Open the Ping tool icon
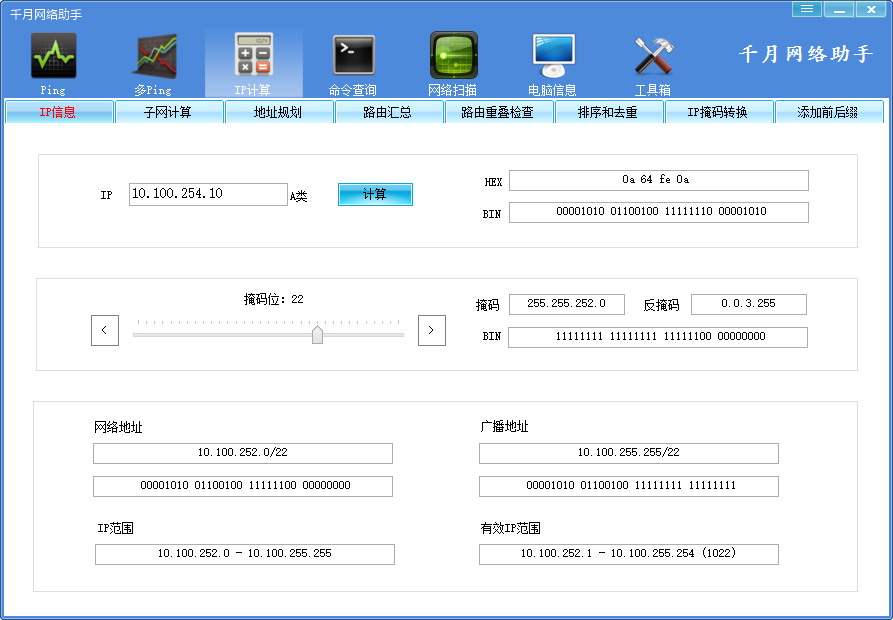The height and width of the screenshot is (620, 893). (53, 56)
